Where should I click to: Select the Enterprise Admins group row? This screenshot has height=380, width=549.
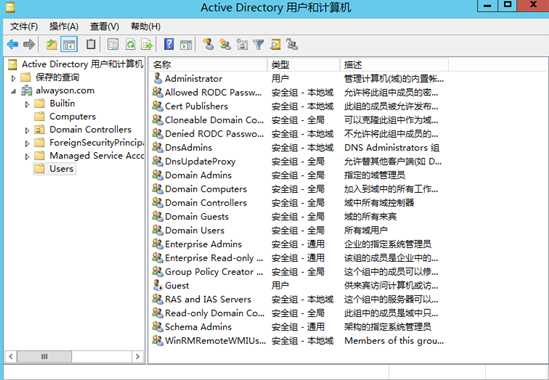[298, 244]
